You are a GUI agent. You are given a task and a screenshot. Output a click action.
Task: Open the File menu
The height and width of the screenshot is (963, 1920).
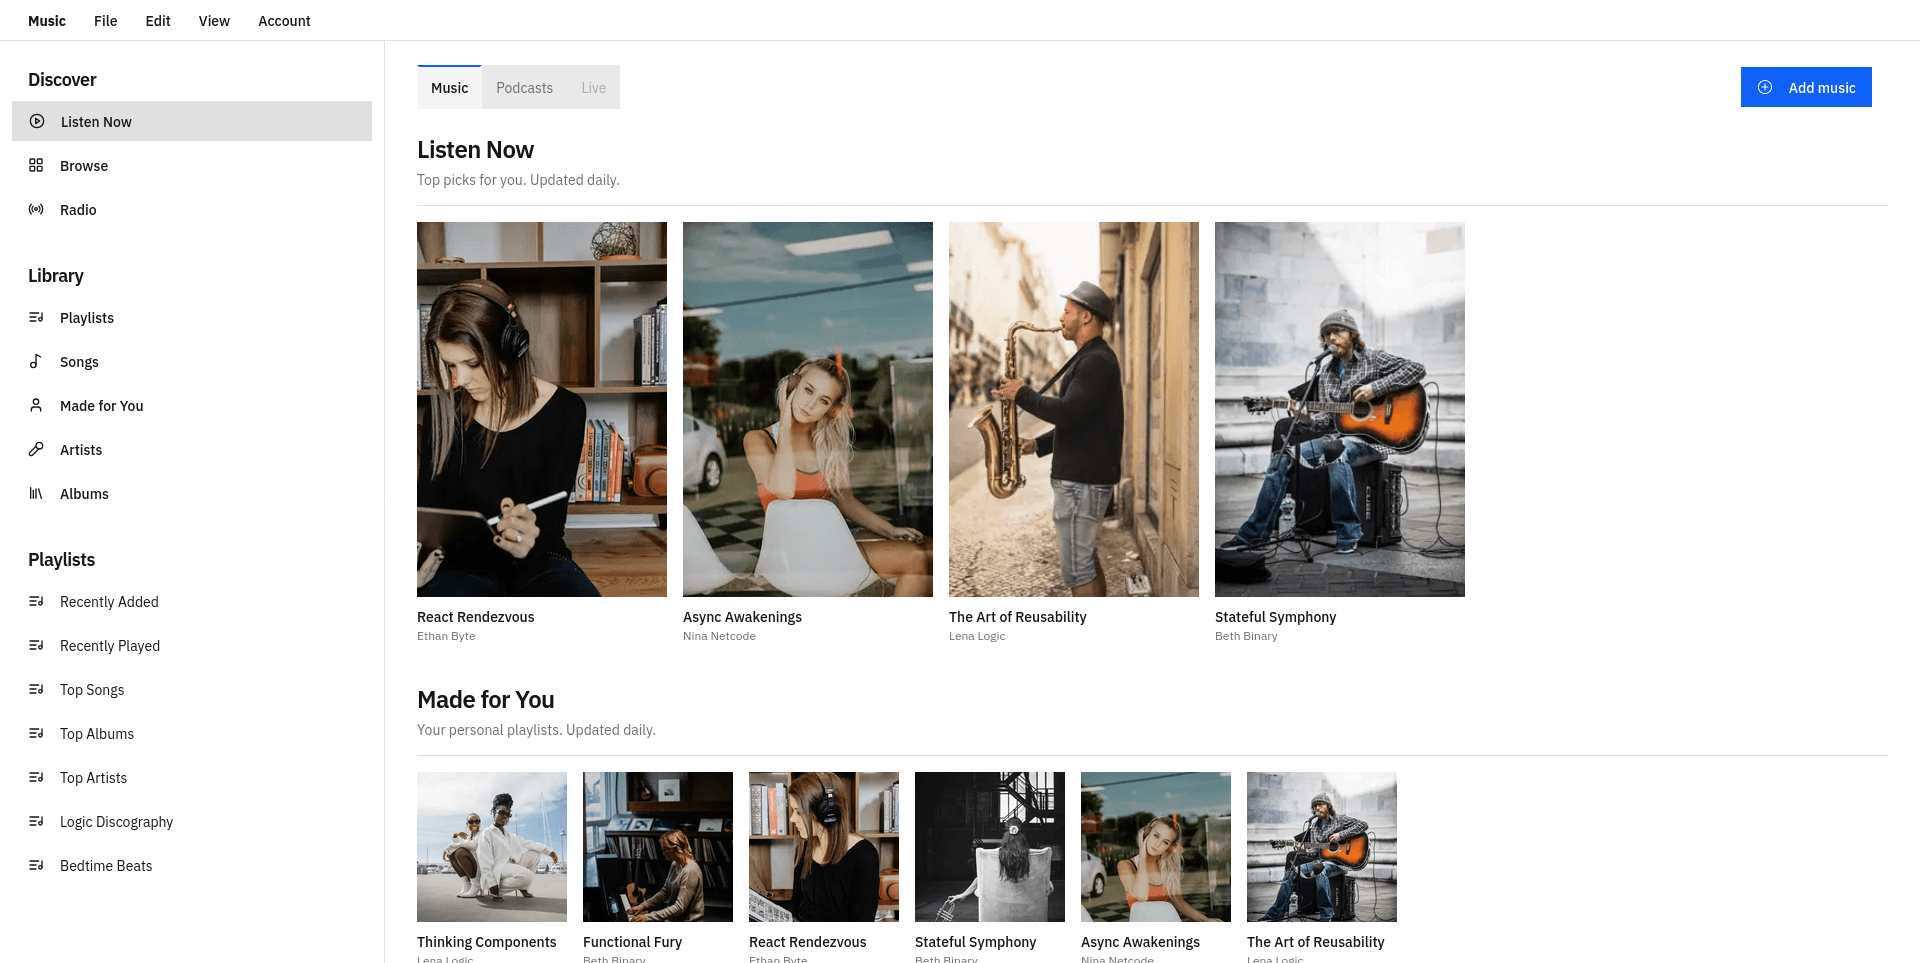[106, 20]
